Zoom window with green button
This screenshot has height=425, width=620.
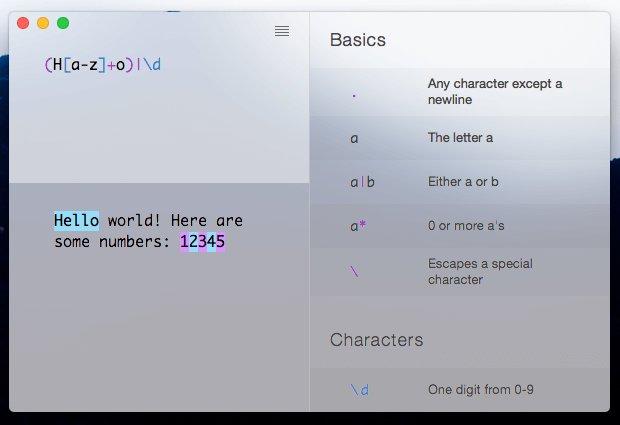click(63, 23)
